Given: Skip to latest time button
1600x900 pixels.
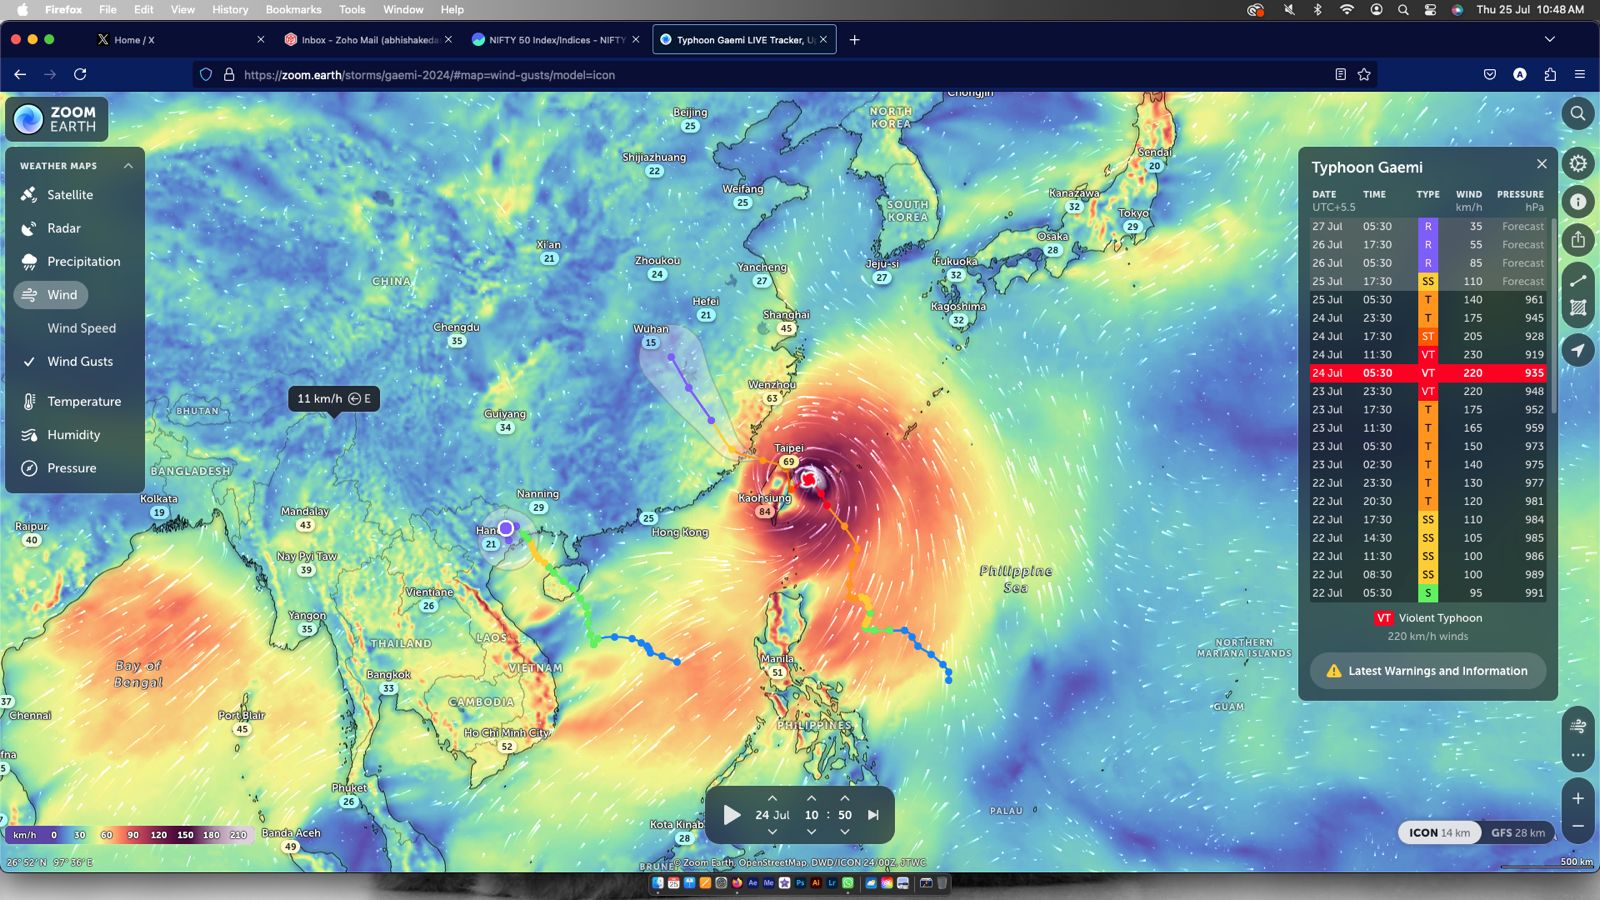Looking at the screenshot, I should tap(873, 815).
